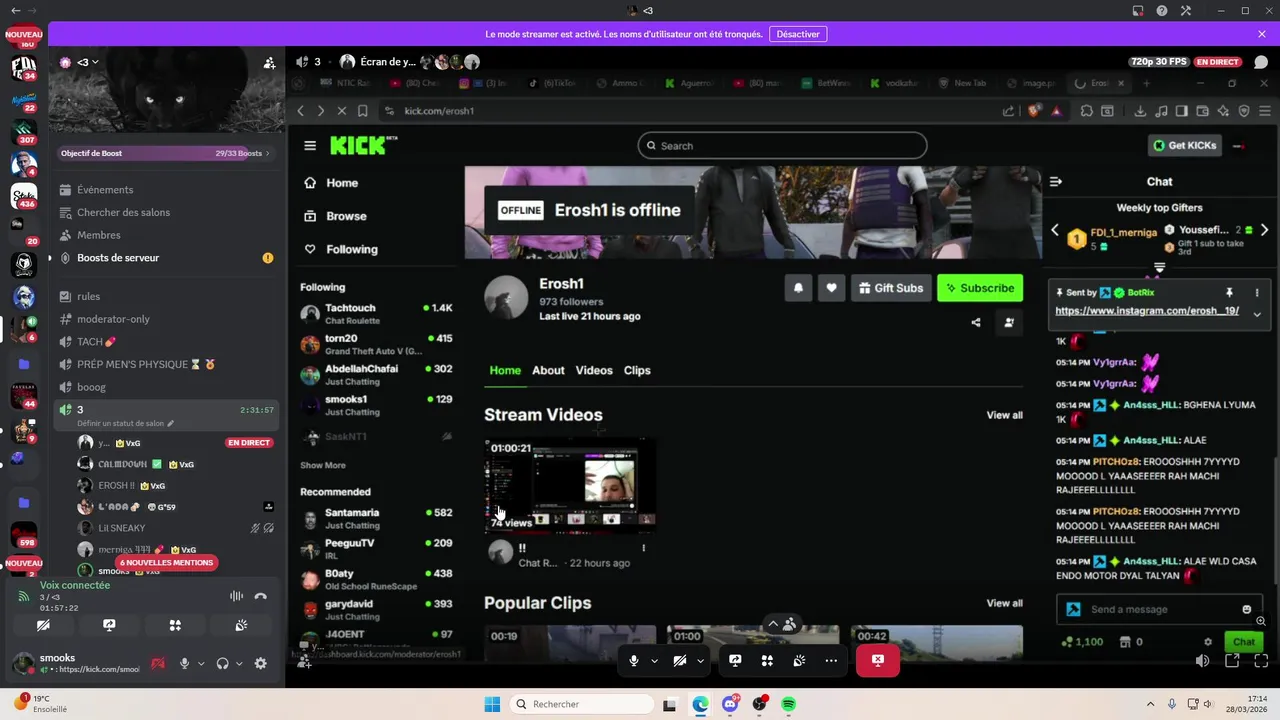The width and height of the screenshot is (1280, 720).
Task: Click the share icon below Subscribe
Action: (x=976, y=322)
